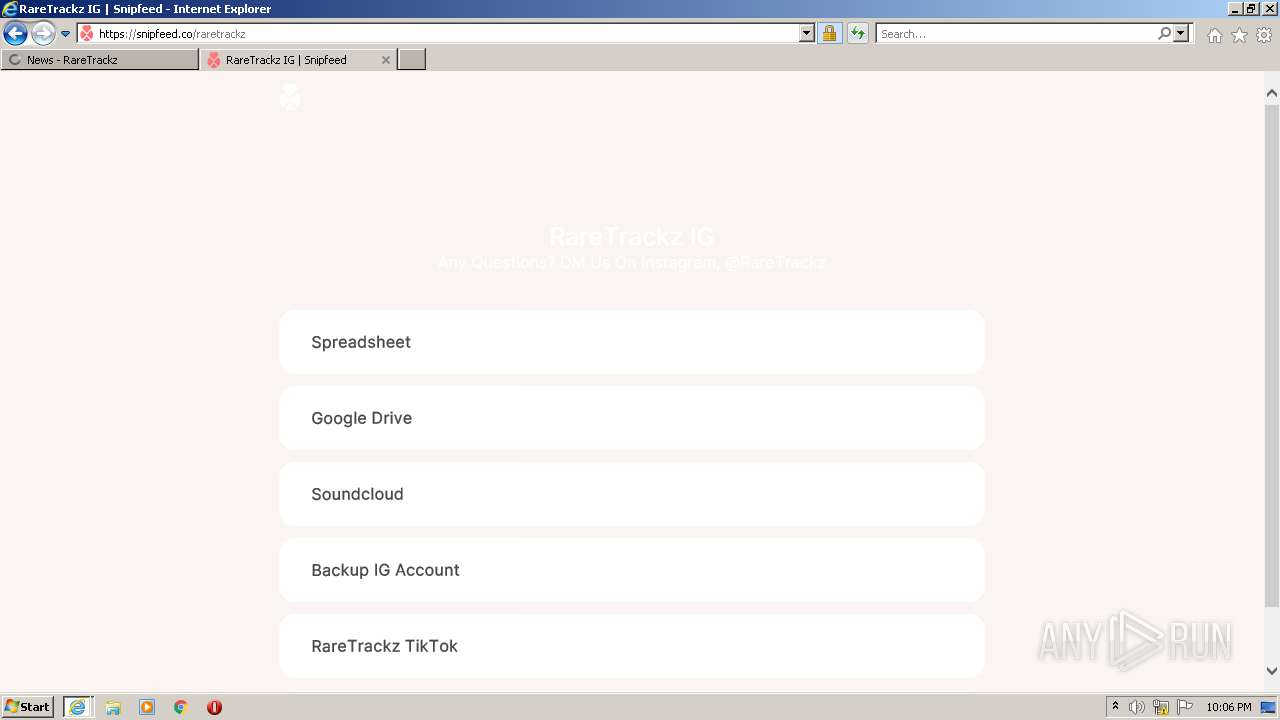Image resolution: width=1280 pixels, height=720 pixels.
Task: Click the scrollbar down arrow
Action: pos(1272,671)
